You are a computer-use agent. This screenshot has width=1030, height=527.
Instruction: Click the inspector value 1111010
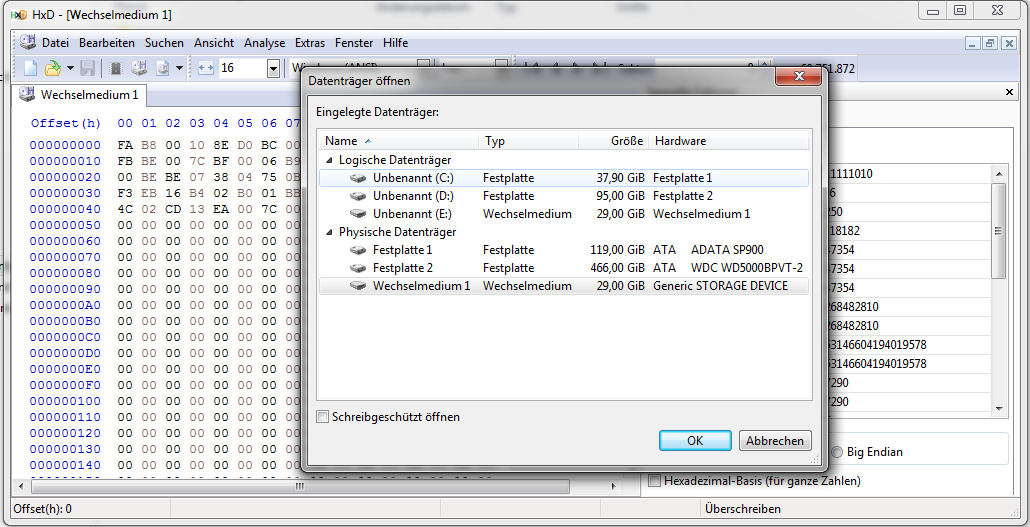point(851,174)
